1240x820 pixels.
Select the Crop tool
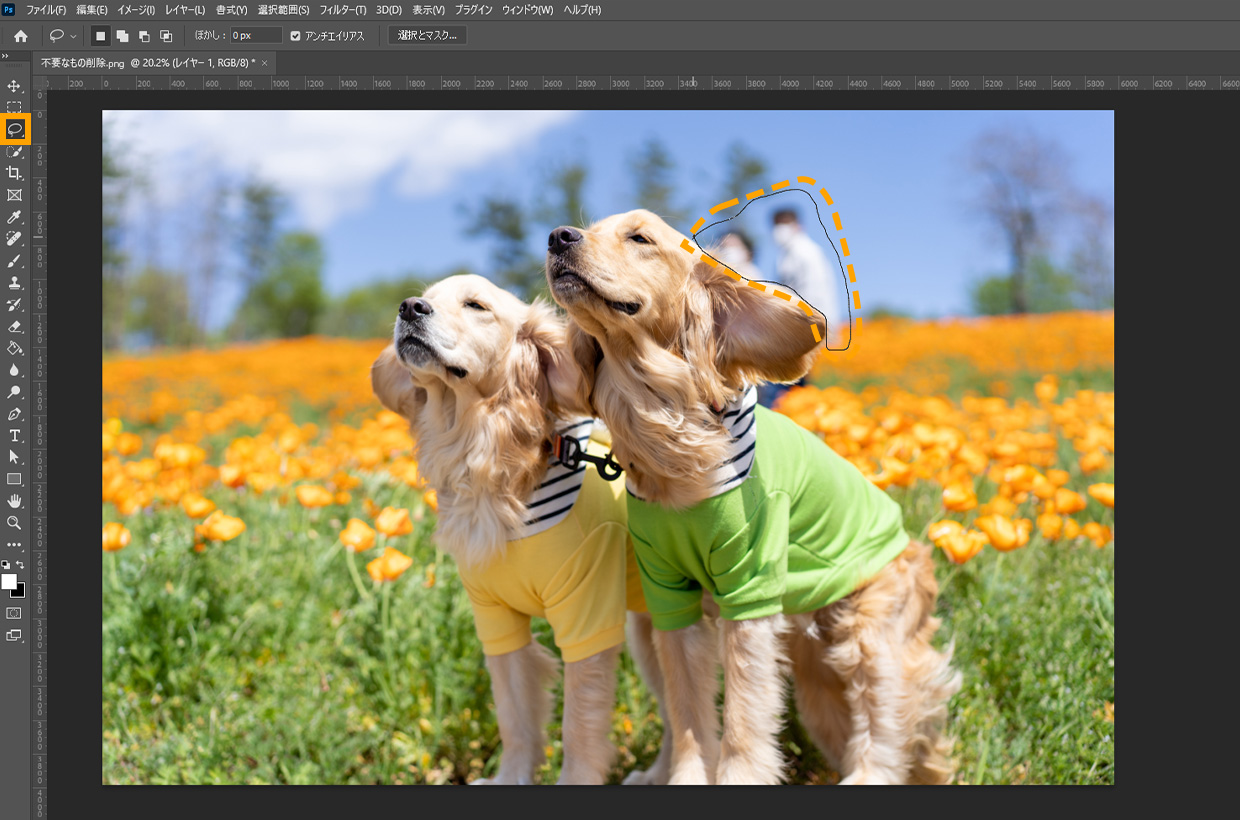[14, 173]
